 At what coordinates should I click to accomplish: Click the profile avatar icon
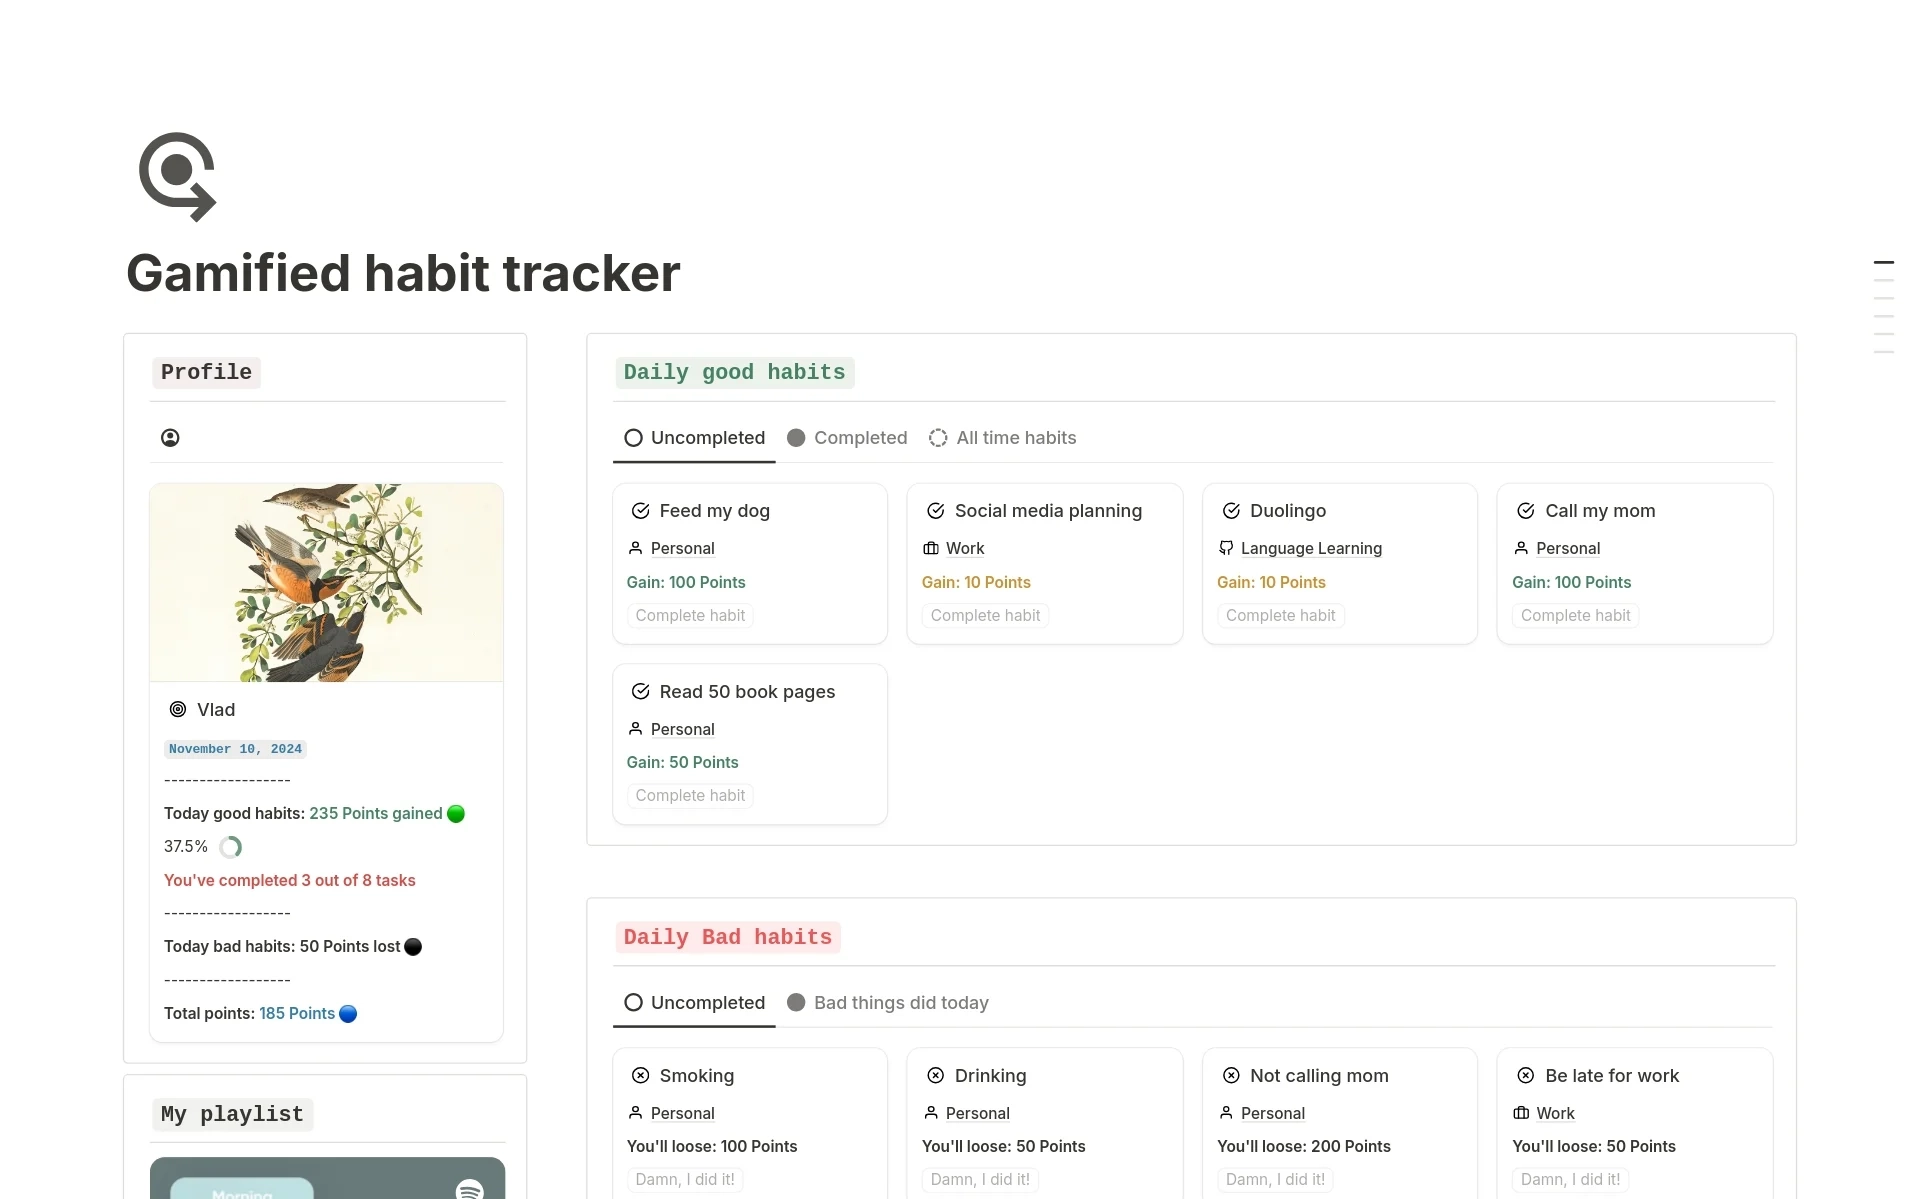click(171, 437)
